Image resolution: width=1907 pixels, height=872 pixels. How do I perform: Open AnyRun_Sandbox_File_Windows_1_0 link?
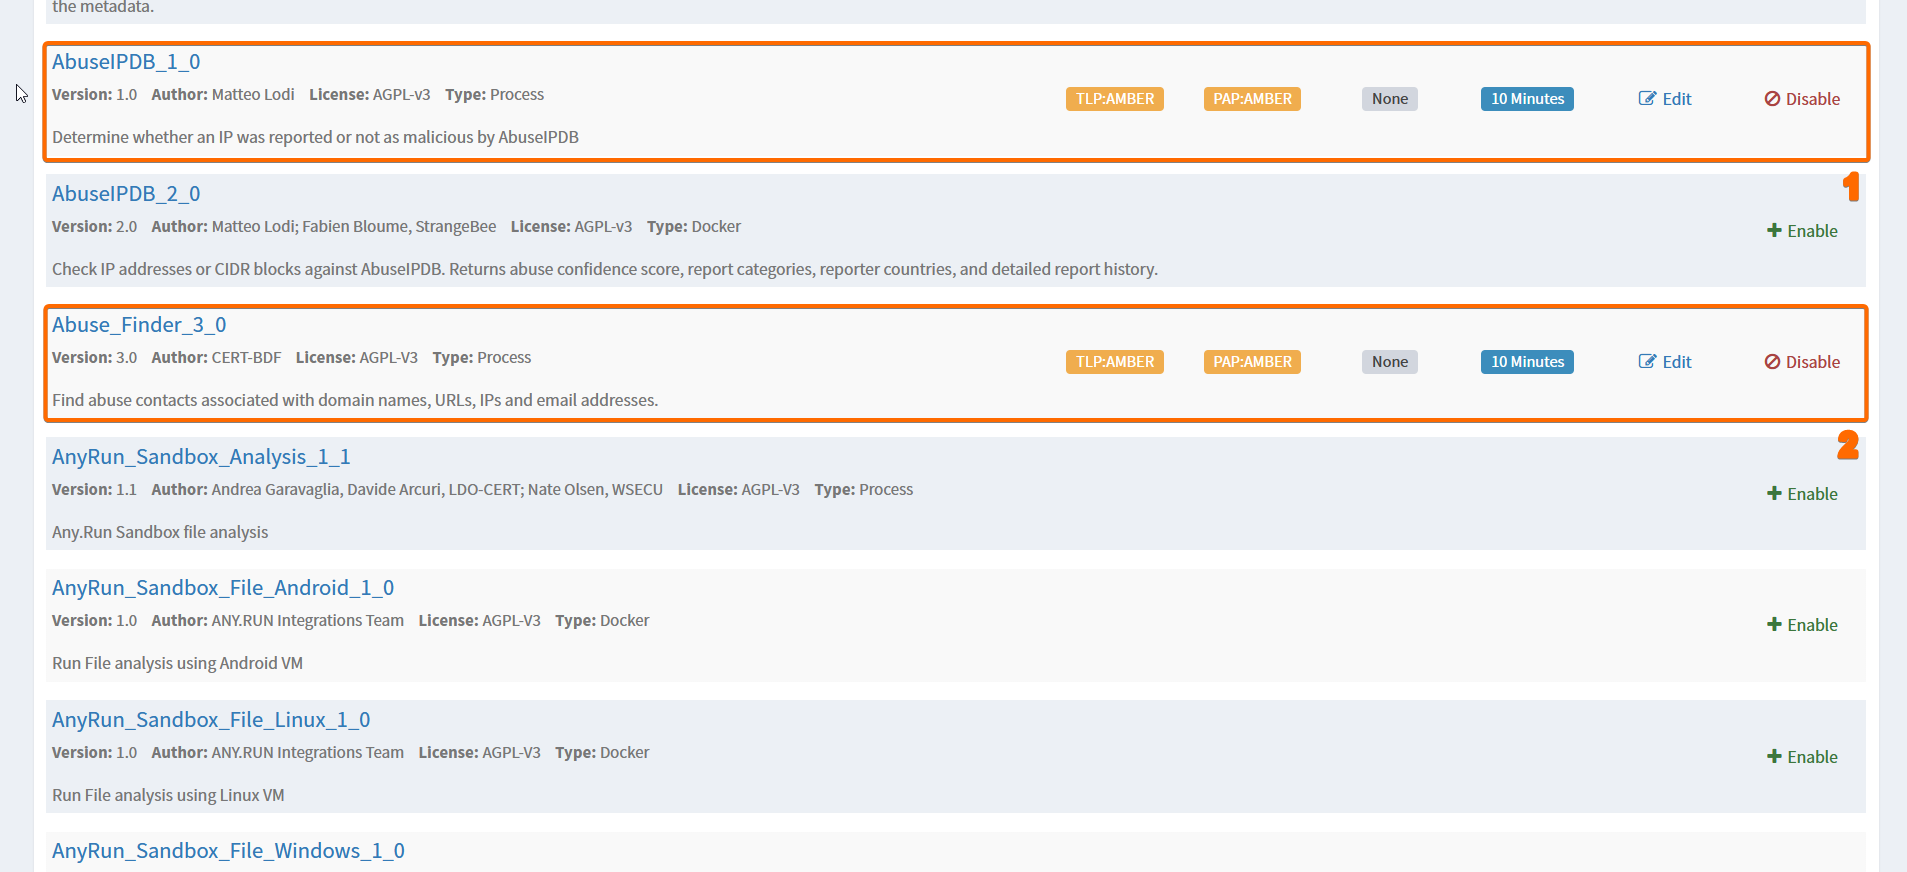[x=228, y=851]
